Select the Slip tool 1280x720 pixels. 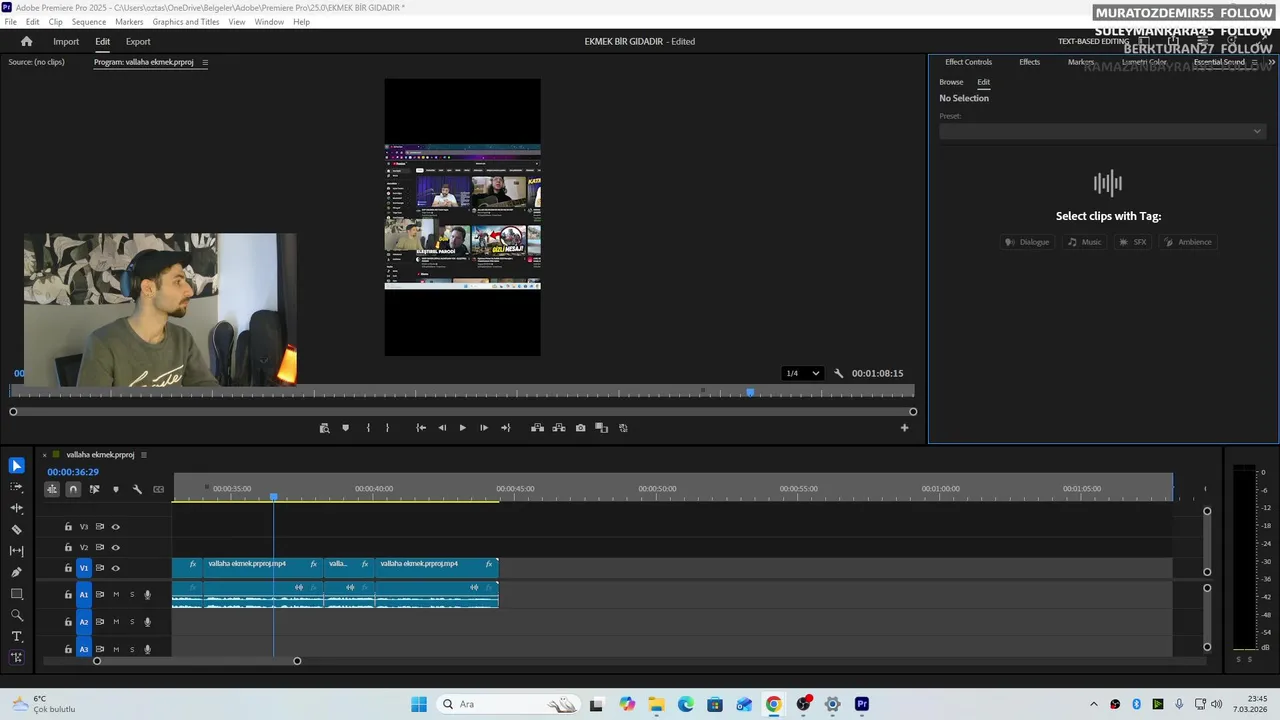(x=16, y=551)
